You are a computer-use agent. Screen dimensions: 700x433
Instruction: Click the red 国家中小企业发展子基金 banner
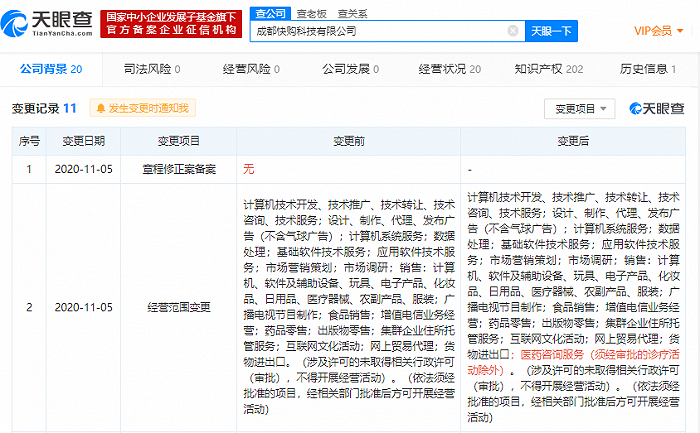[x=171, y=24]
